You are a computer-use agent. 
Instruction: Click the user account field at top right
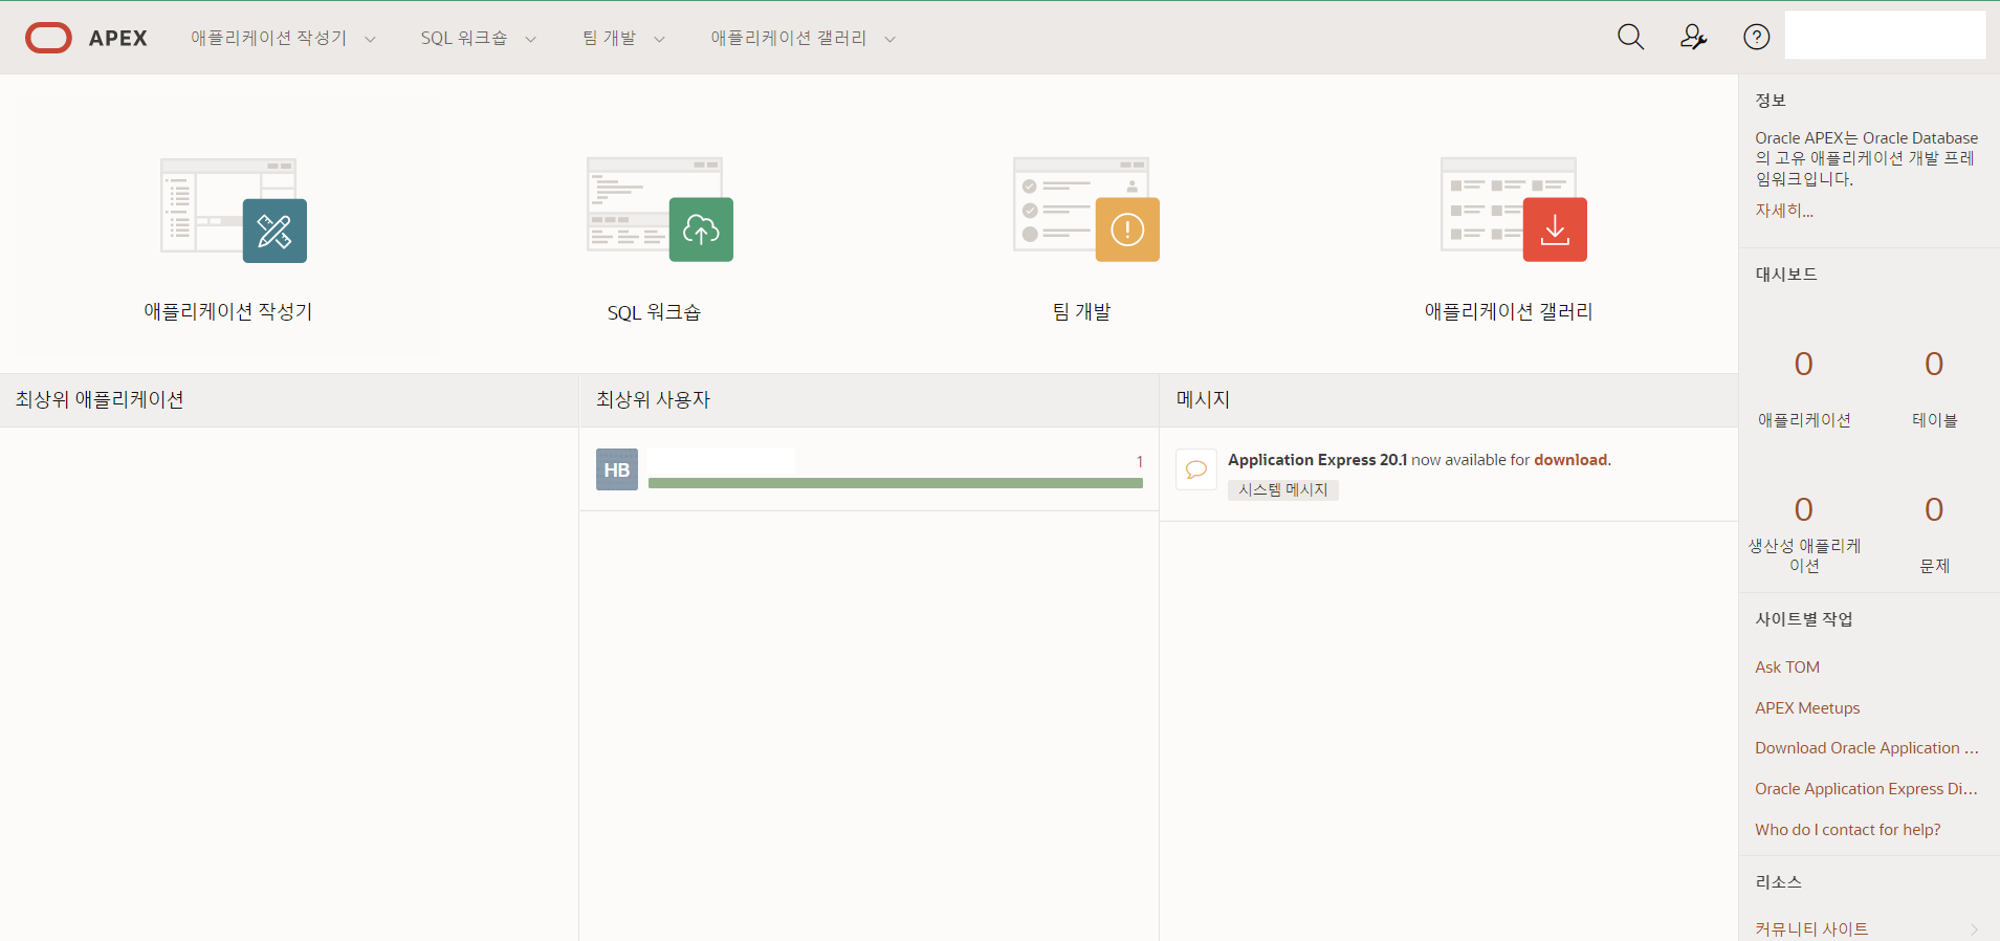(1885, 35)
